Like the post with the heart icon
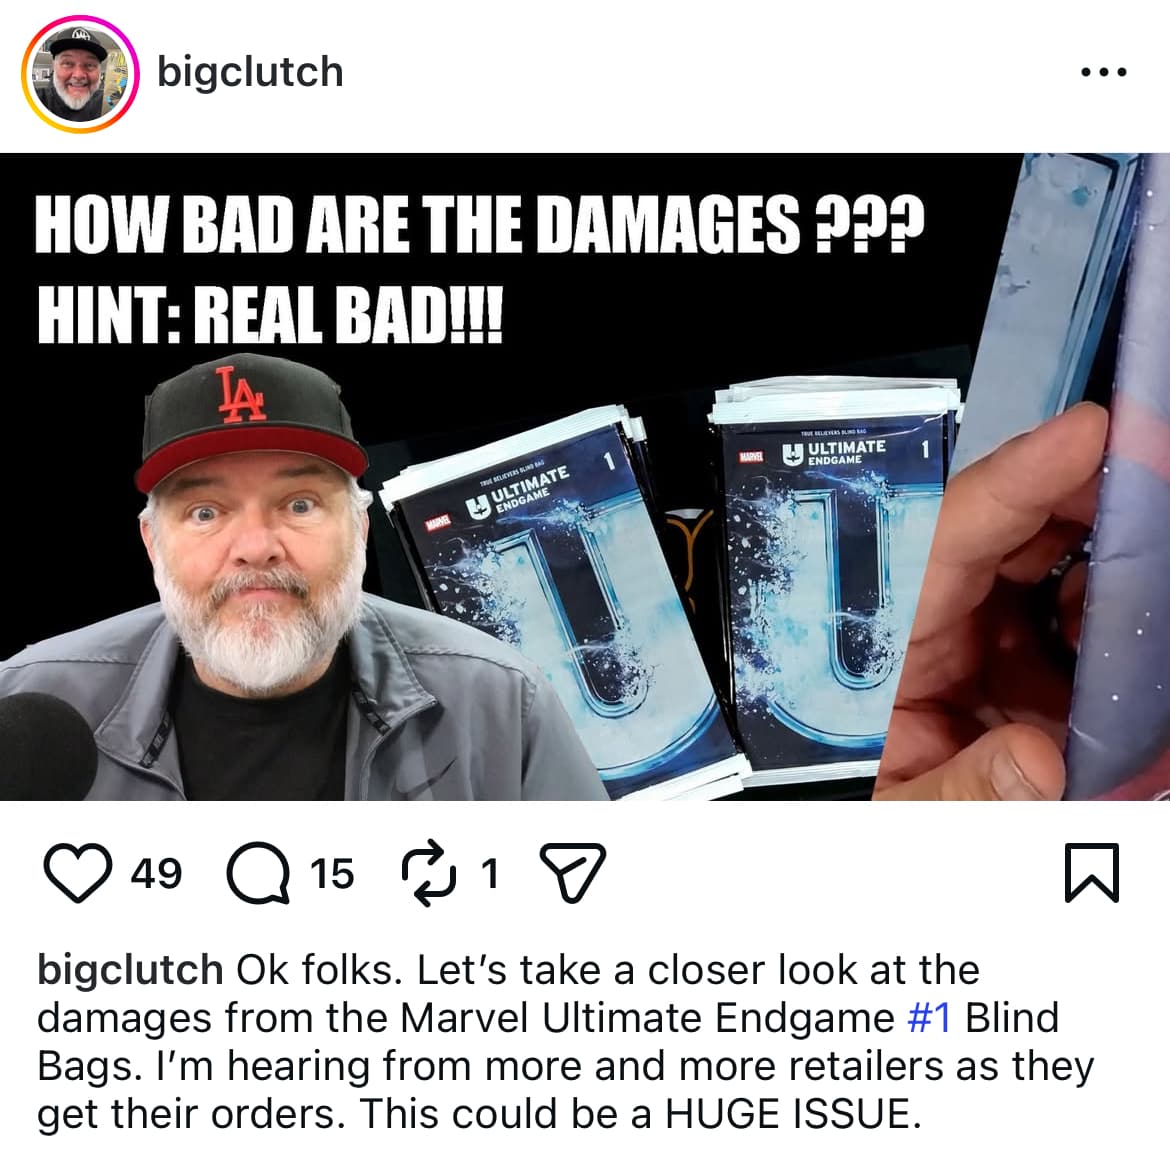Image resolution: width=1170 pixels, height=1159 pixels. tap(78, 872)
